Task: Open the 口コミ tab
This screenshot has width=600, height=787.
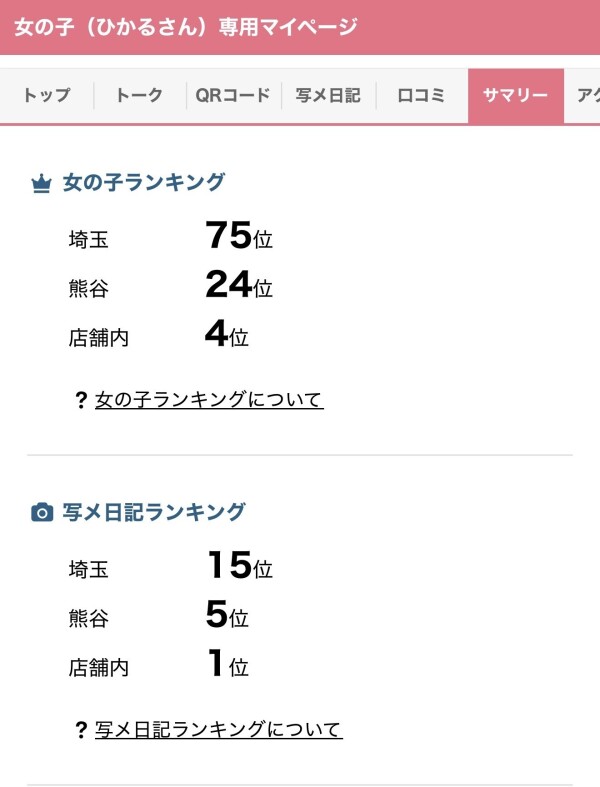Action: (x=421, y=96)
